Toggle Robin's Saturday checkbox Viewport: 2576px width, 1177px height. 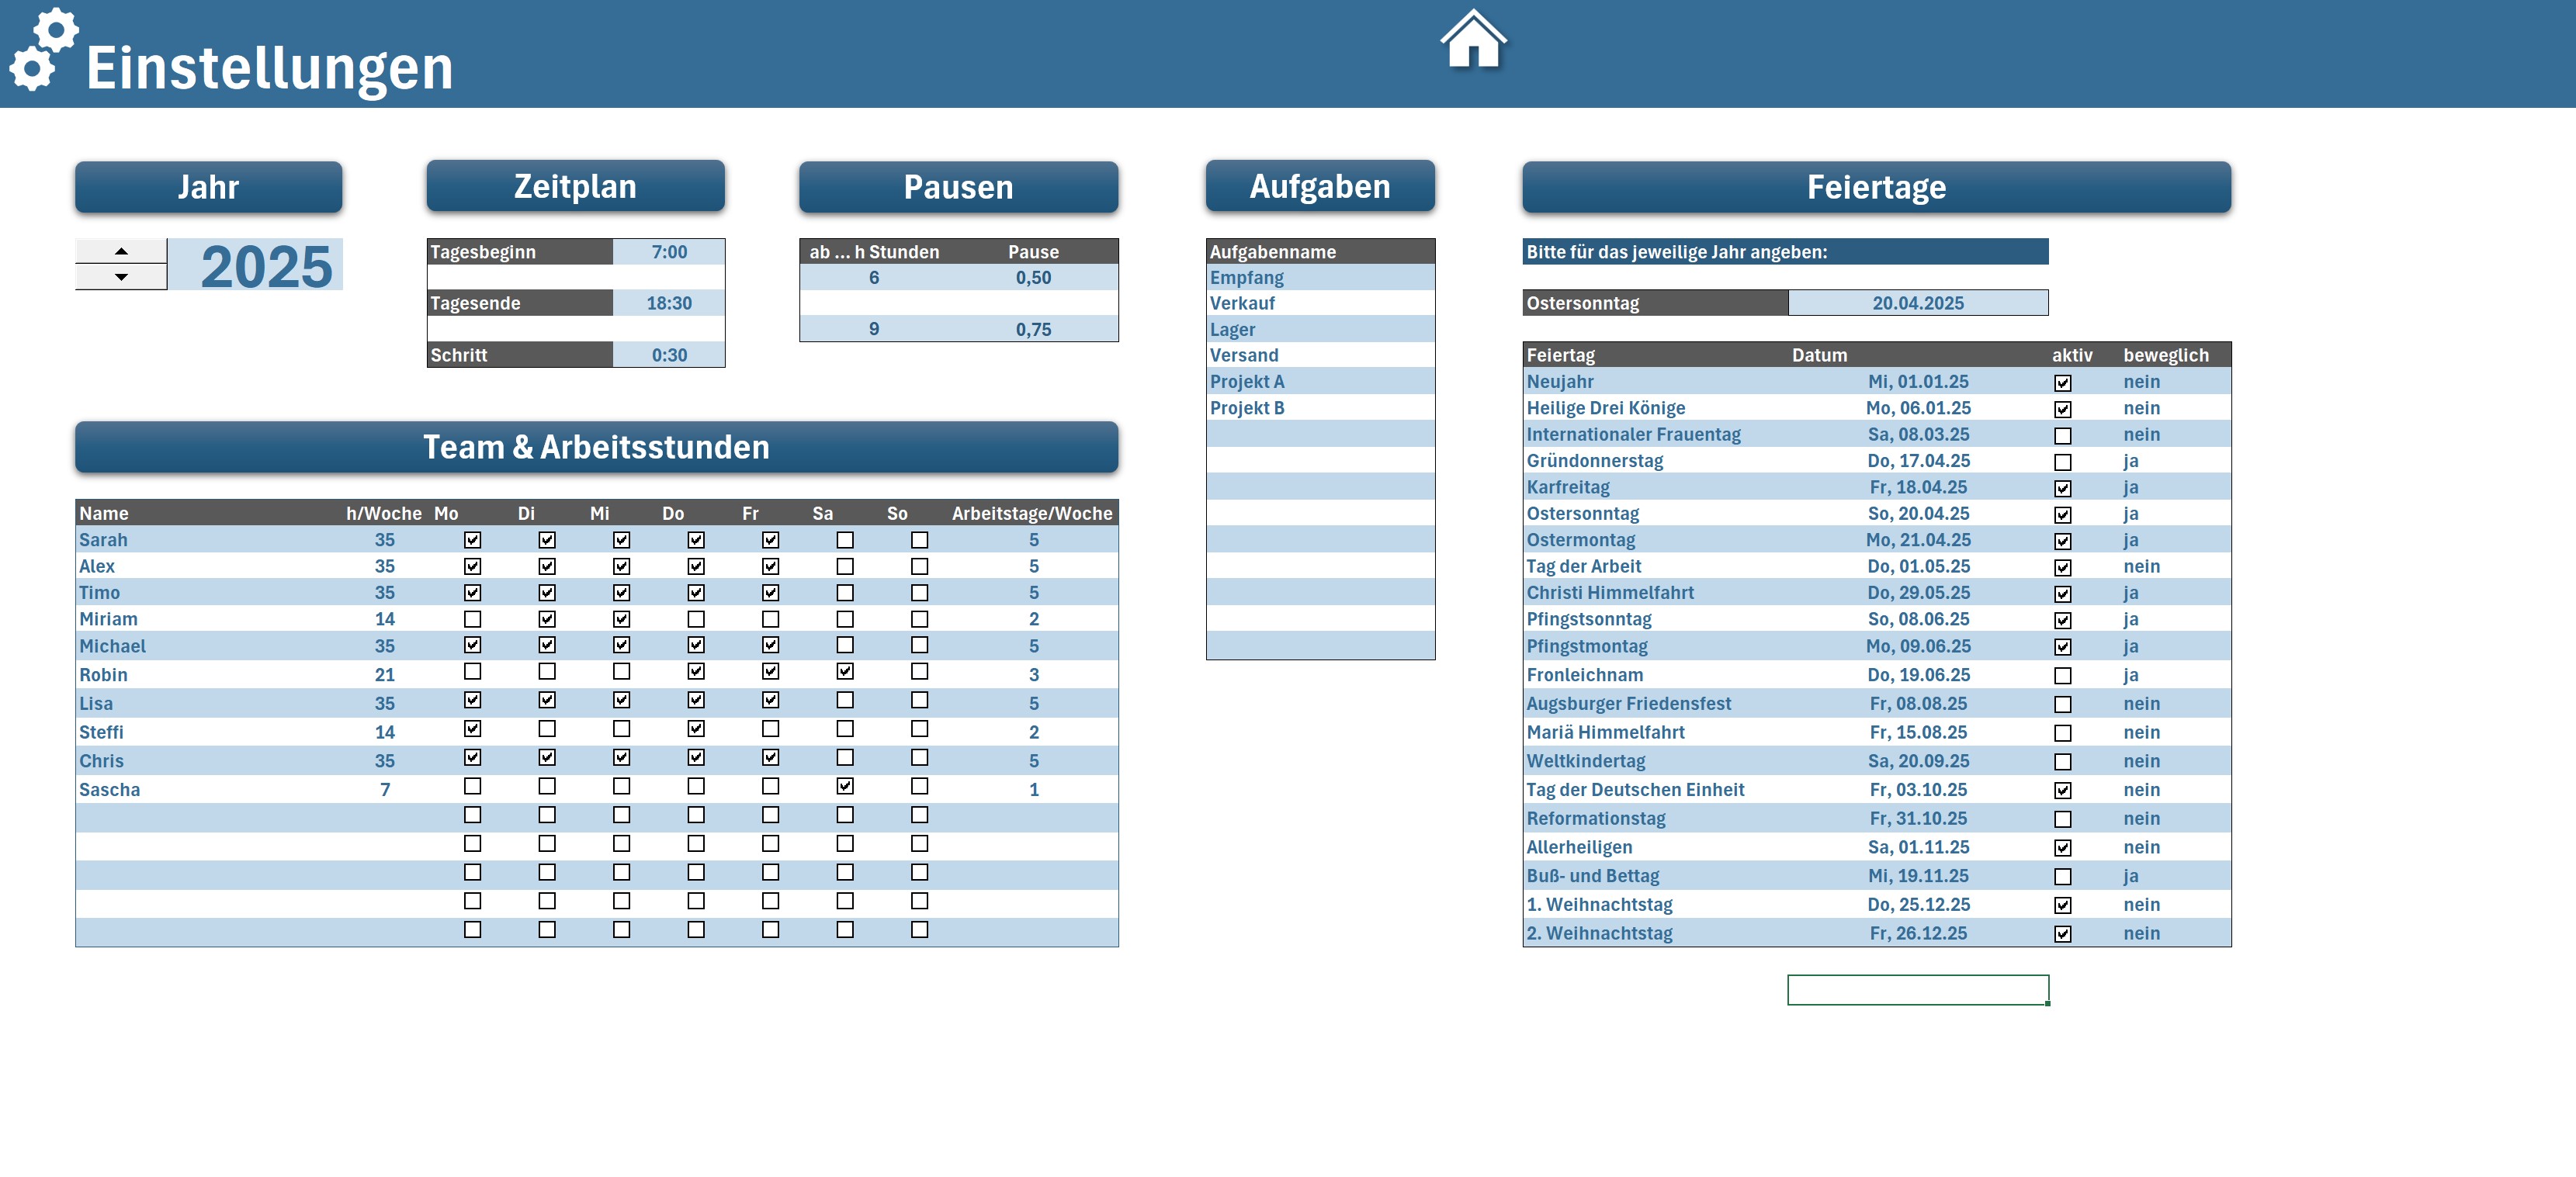pos(845,671)
